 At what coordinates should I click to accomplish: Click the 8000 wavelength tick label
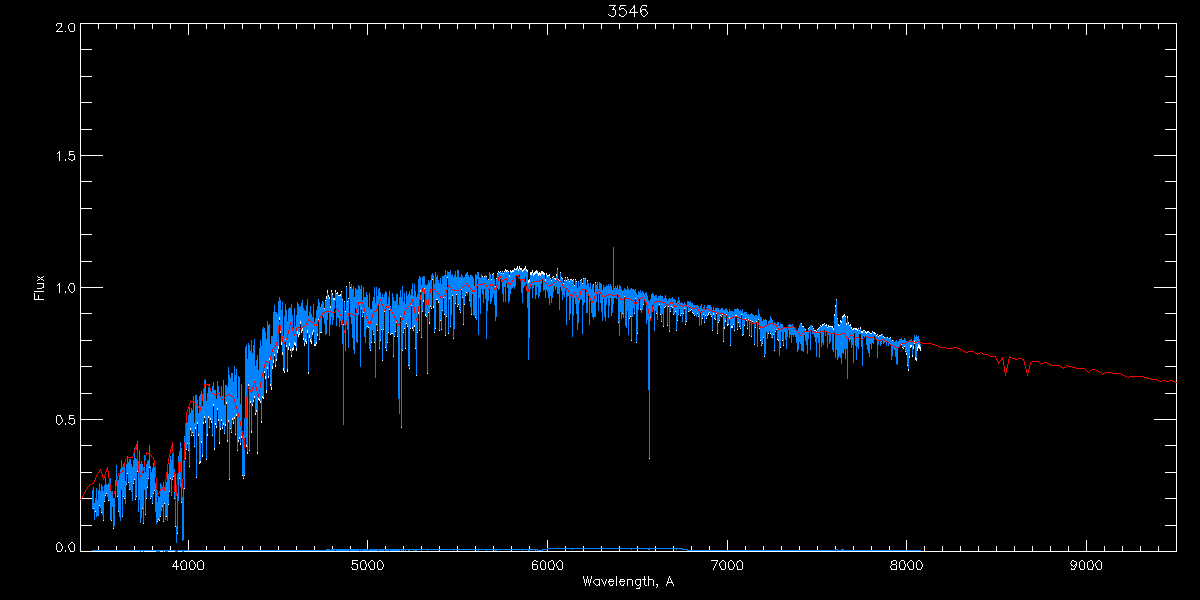906,565
